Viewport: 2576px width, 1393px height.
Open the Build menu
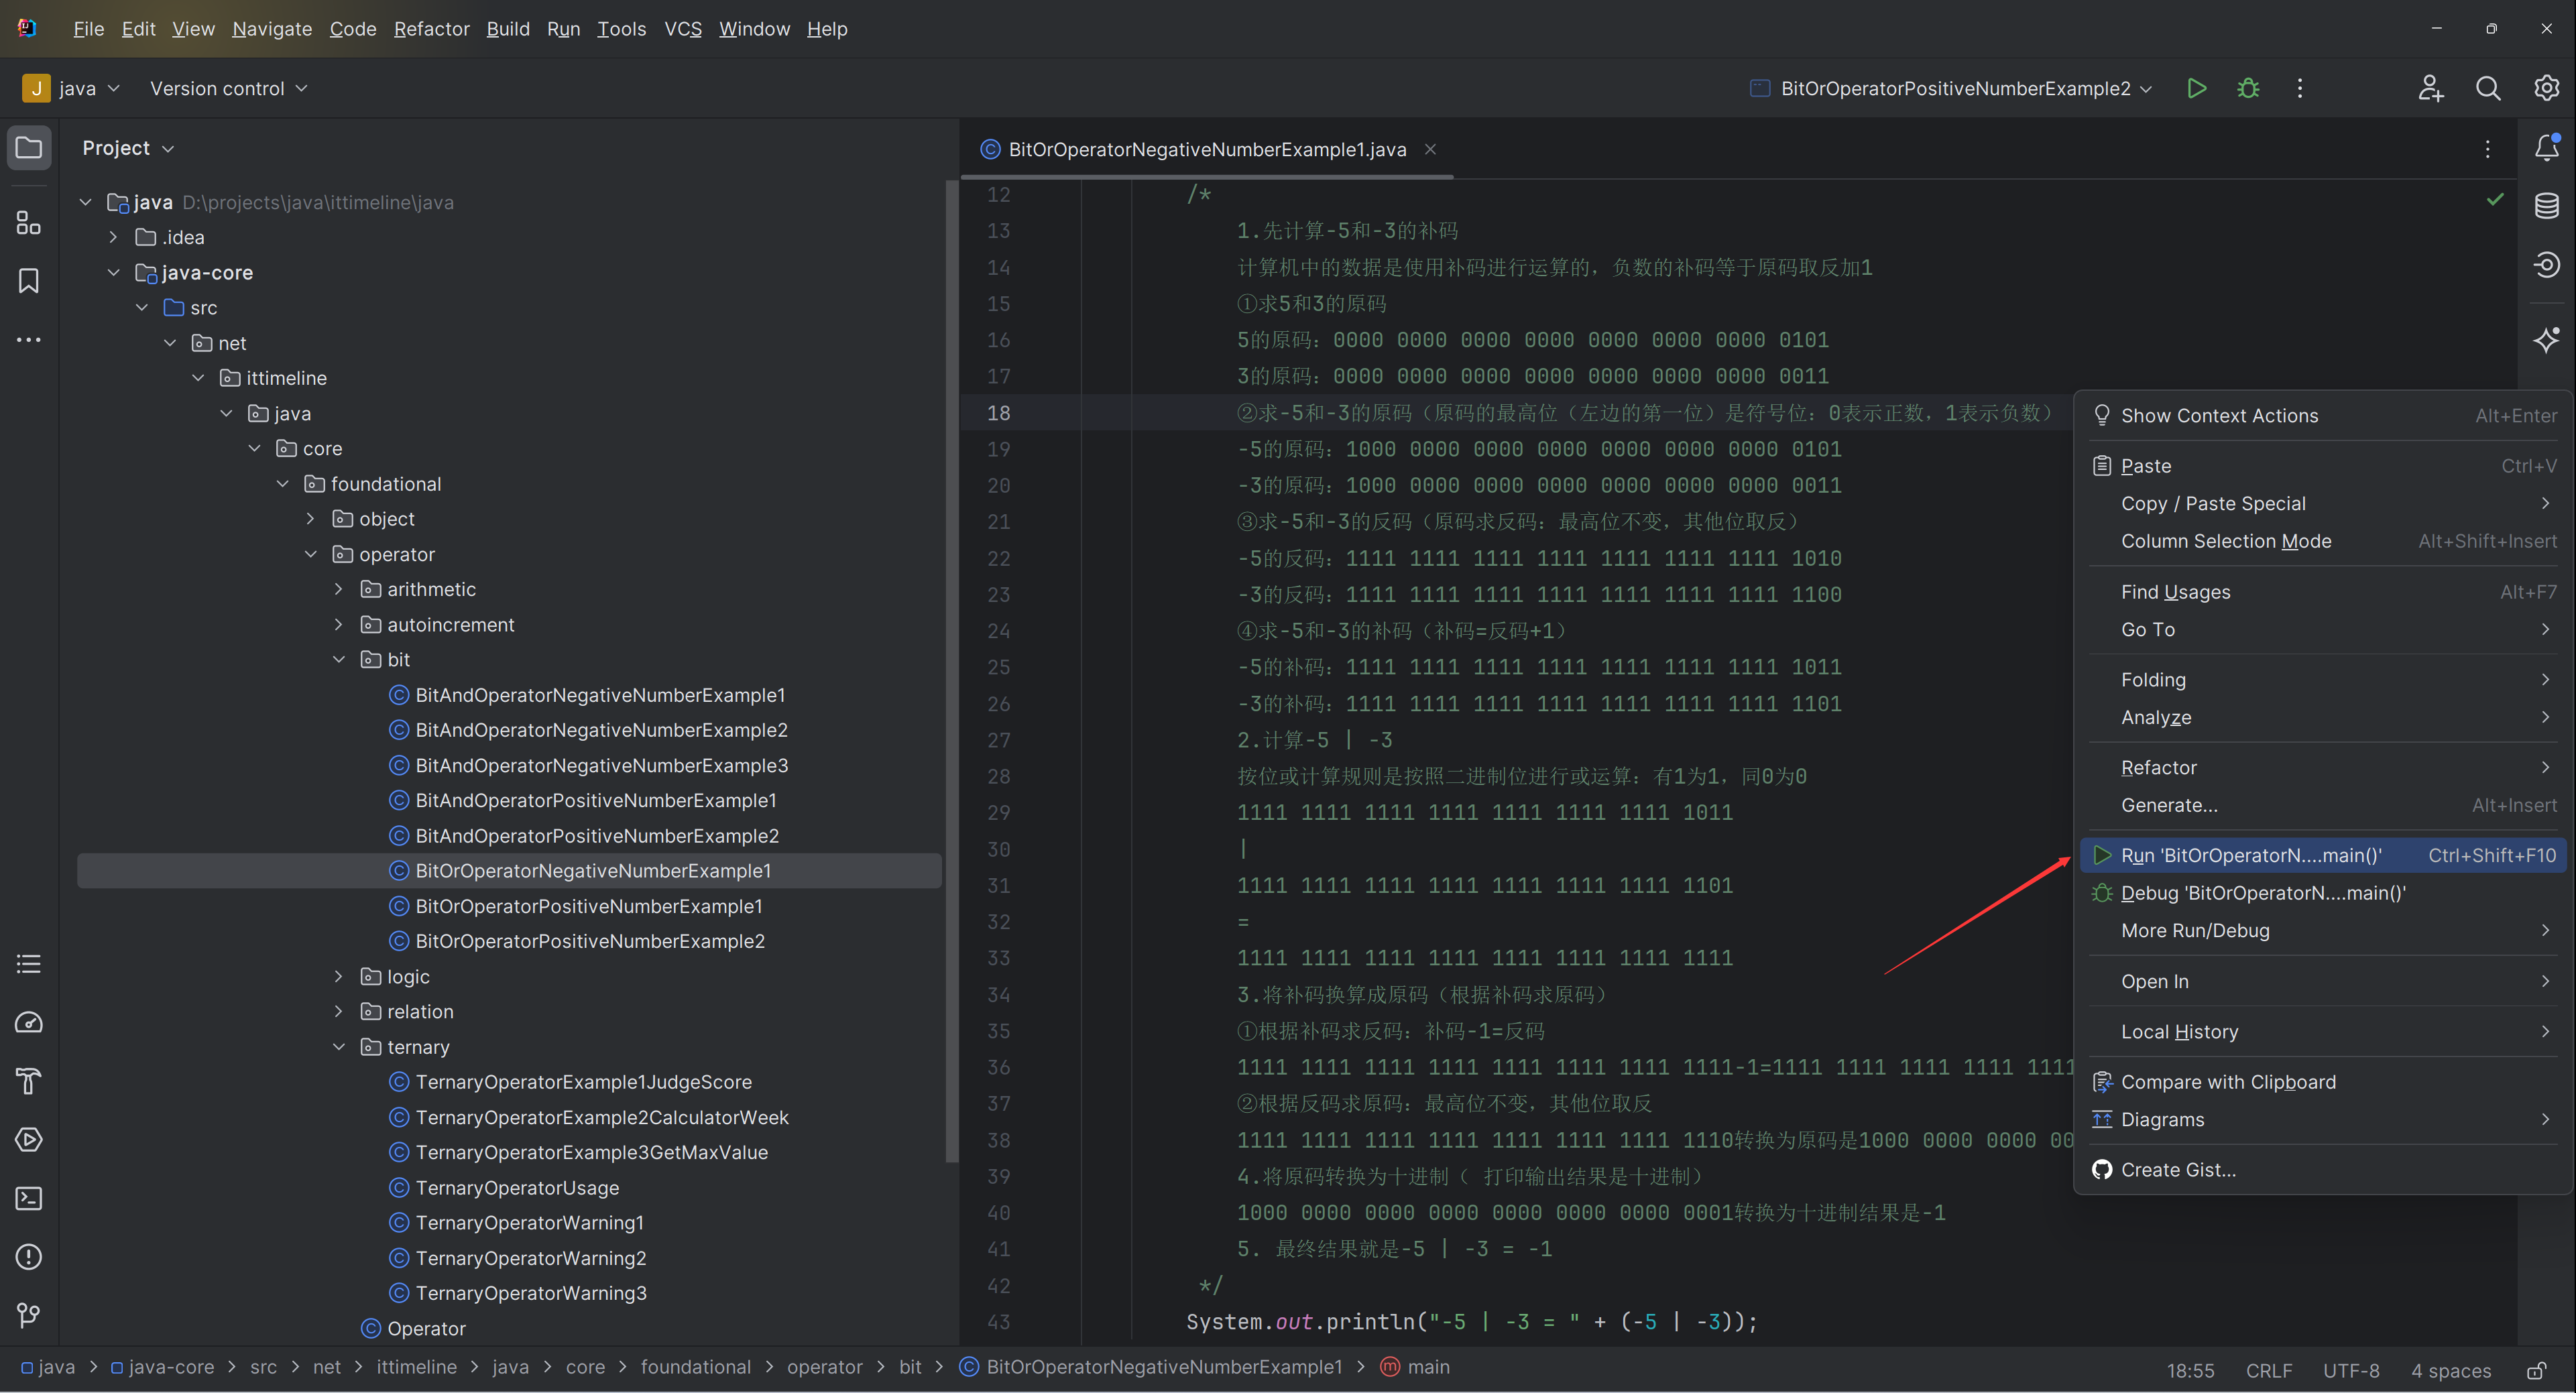tap(508, 29)
